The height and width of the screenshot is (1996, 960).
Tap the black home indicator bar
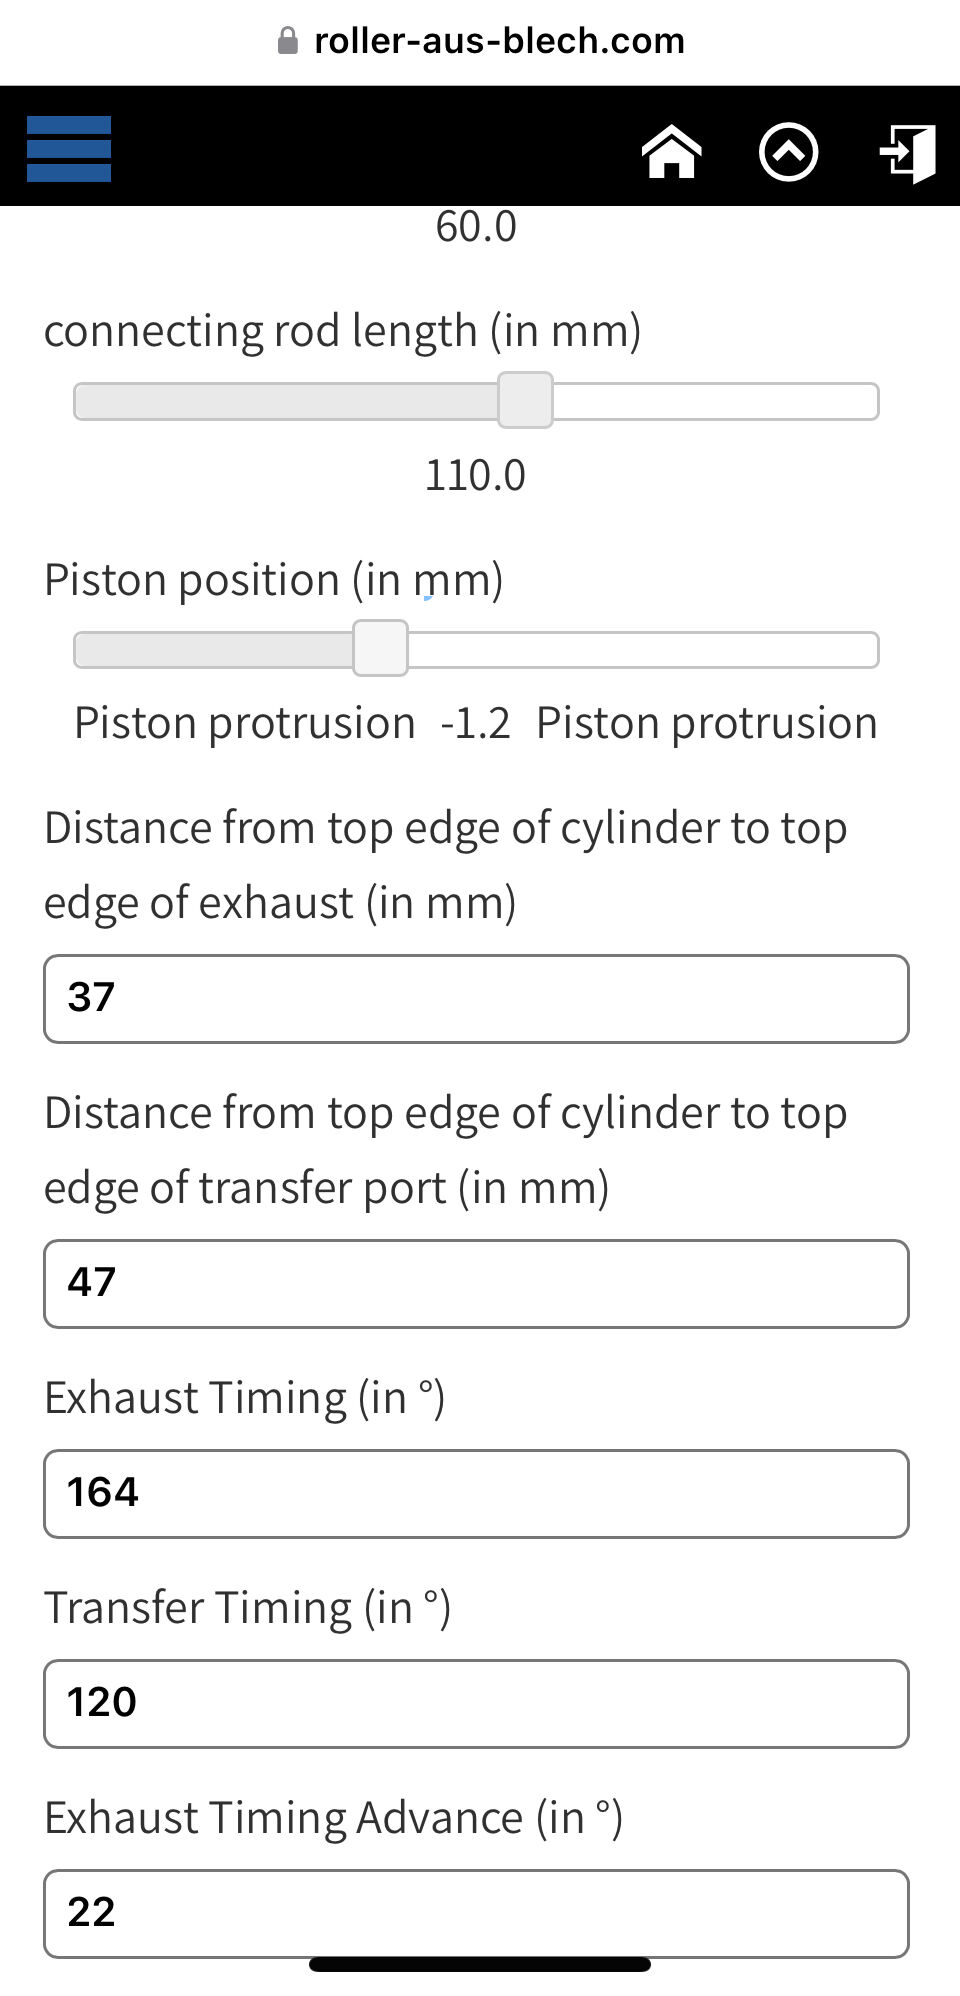pyautogui.click(x=480, y=1964)
